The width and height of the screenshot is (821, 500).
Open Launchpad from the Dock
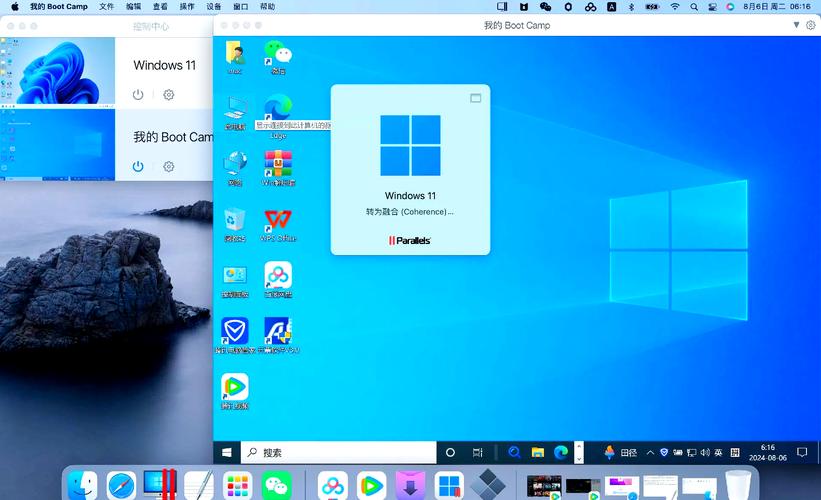[x=238, y=485]
